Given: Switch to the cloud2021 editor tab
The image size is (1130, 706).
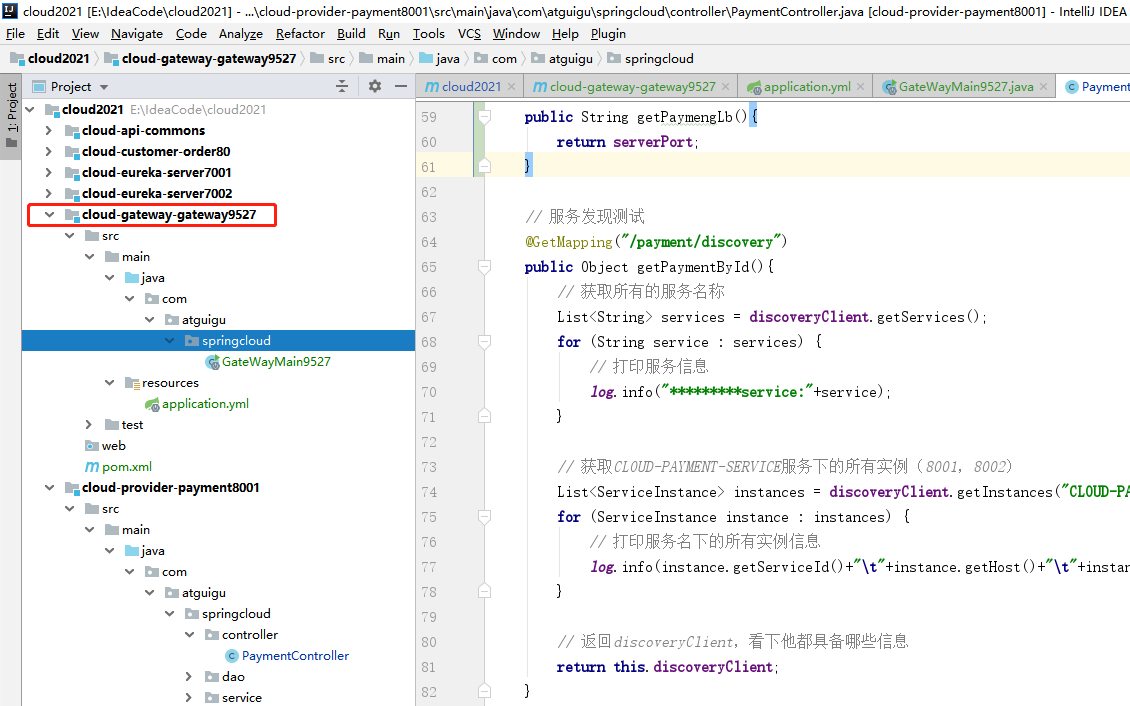Looking at the screenshot, I should point(470,86).
